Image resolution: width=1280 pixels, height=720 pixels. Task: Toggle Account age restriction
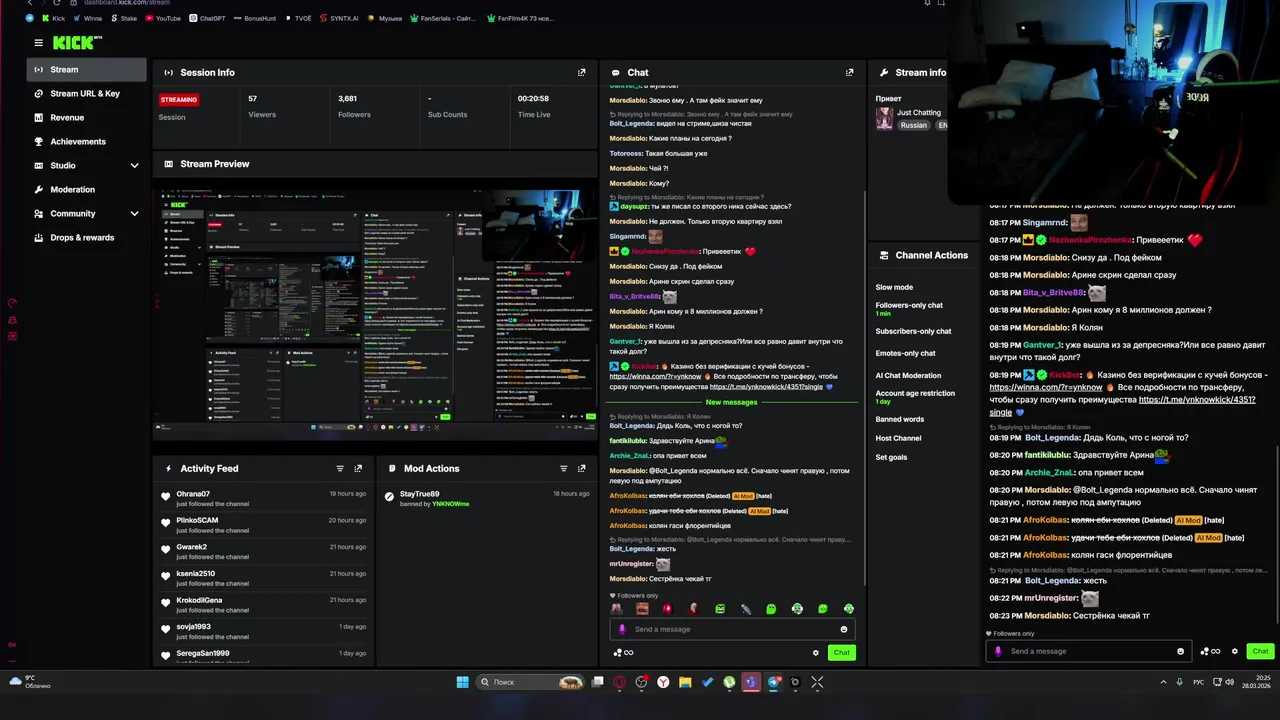click(915, 393)
